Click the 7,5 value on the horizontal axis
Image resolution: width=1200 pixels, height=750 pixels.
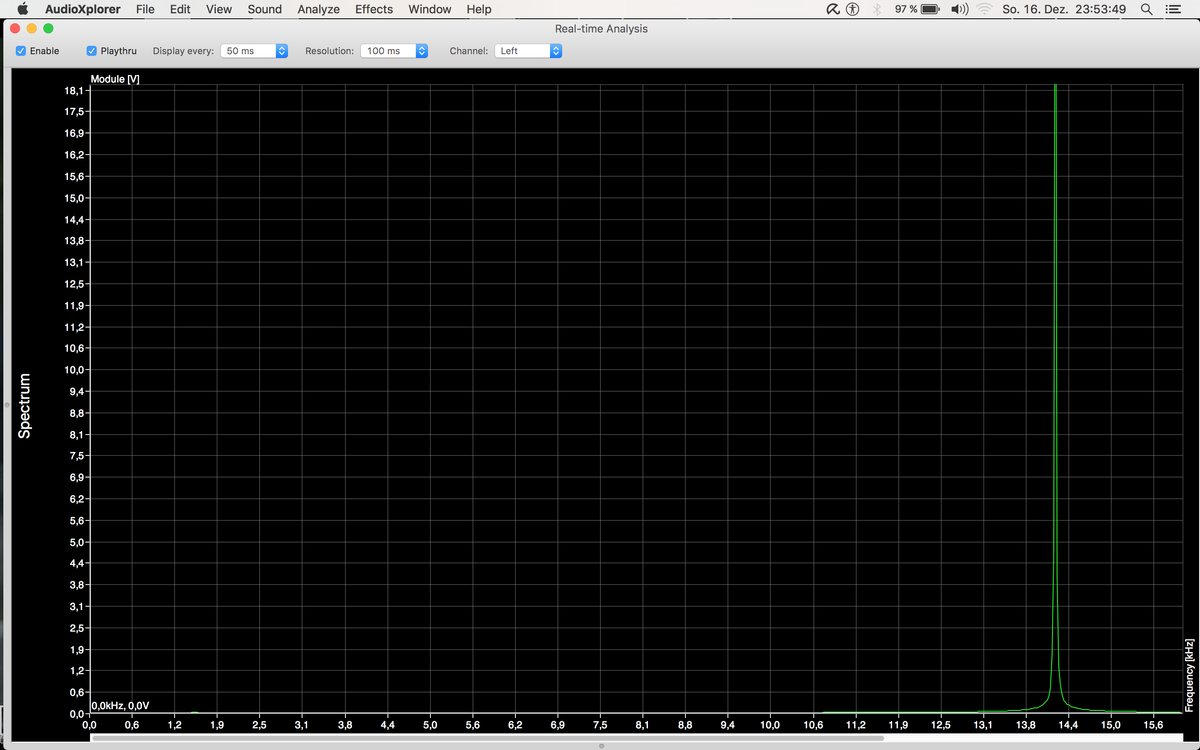[600, 724]
